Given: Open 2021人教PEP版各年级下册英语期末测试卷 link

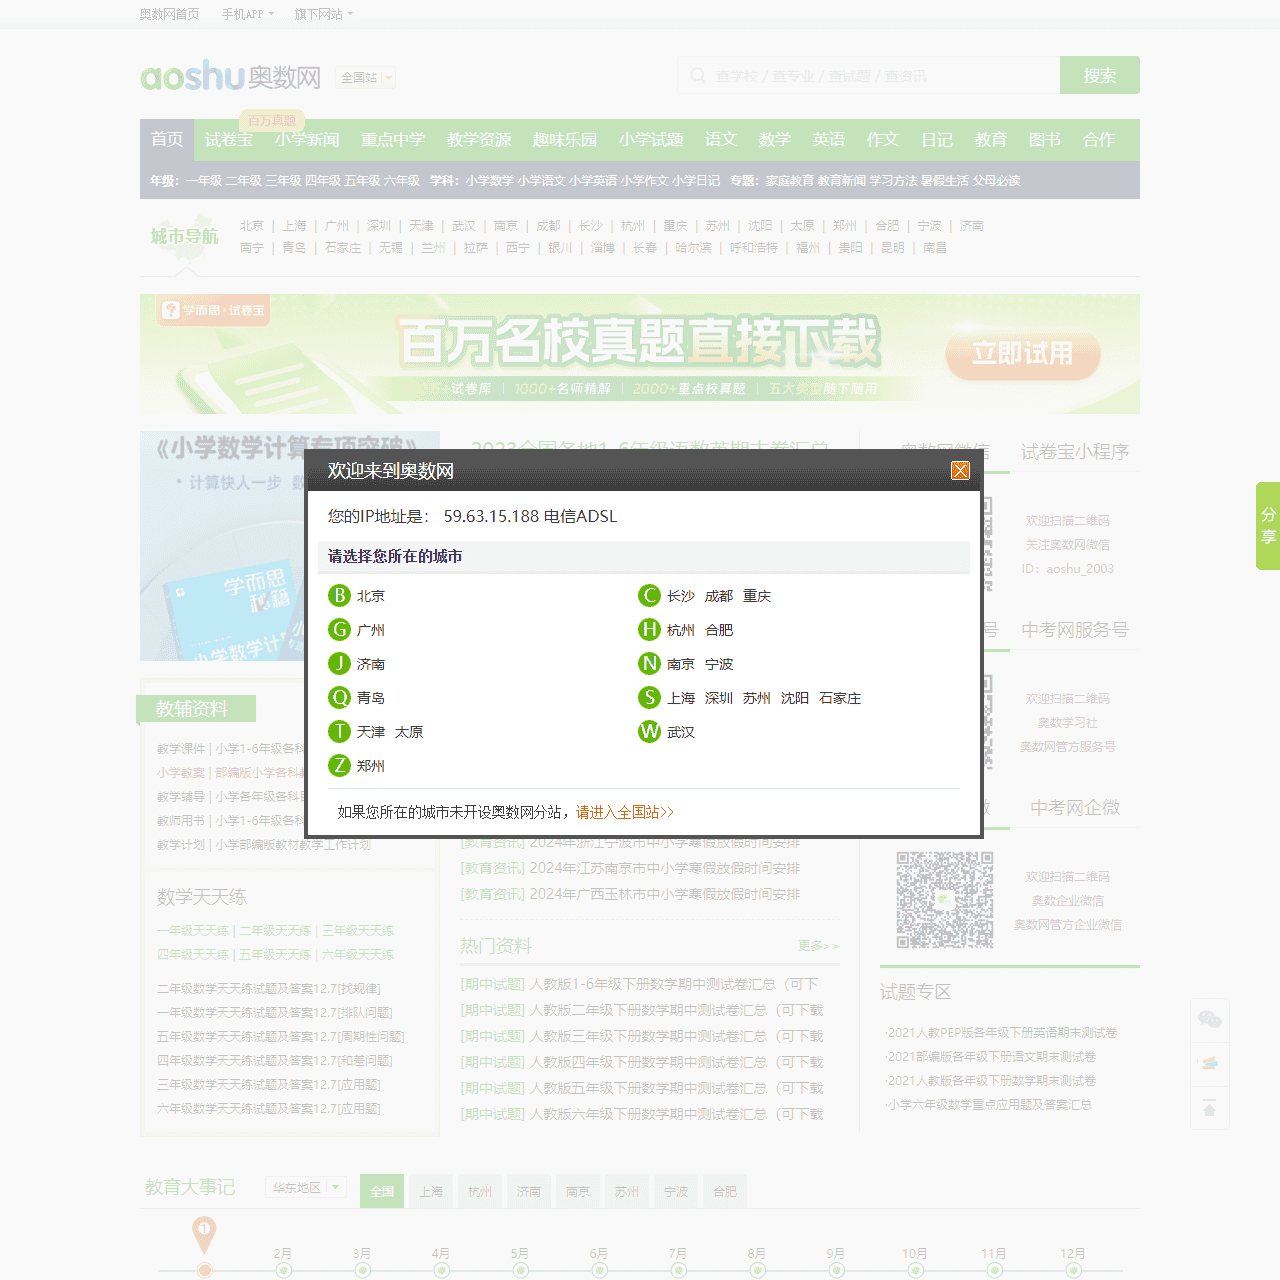Looking at the screenshot, I should (1001, 1032).
